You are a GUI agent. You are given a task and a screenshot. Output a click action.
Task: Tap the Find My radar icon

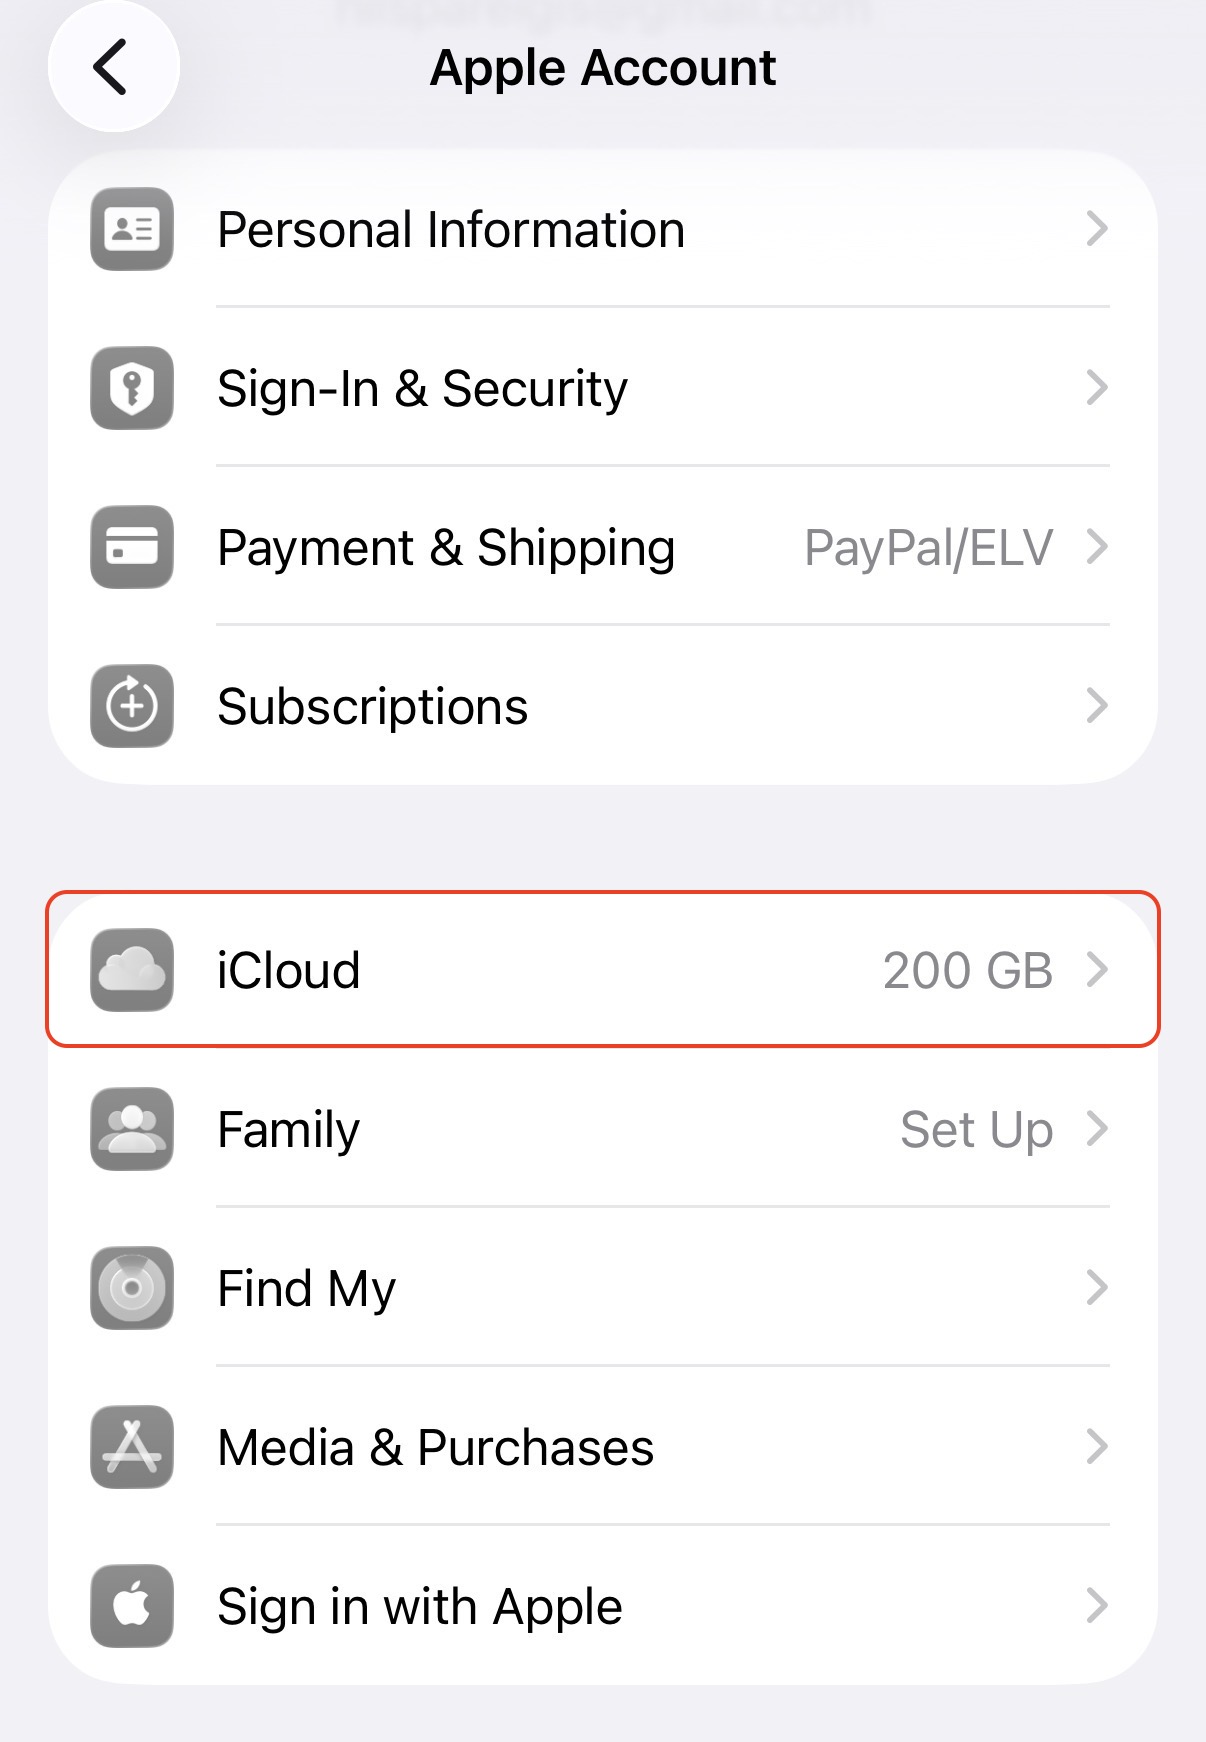tap(132, 1288)
